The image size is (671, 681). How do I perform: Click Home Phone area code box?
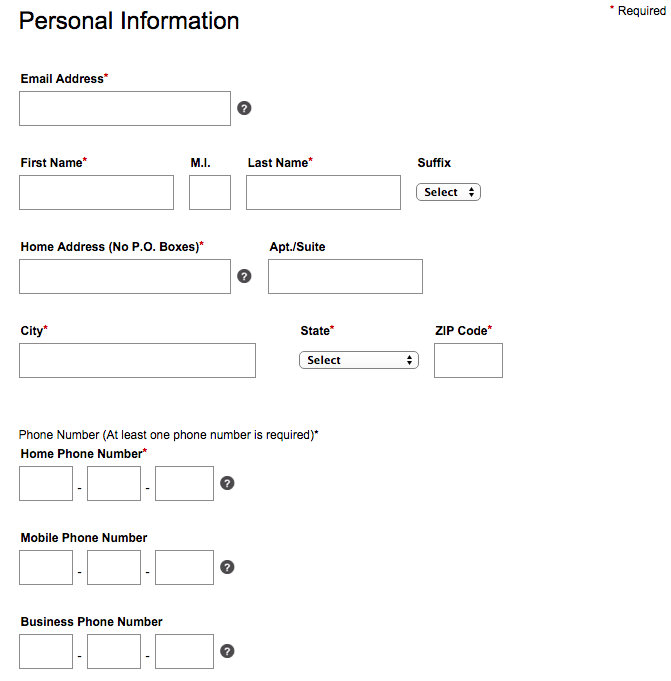point(46,483)
